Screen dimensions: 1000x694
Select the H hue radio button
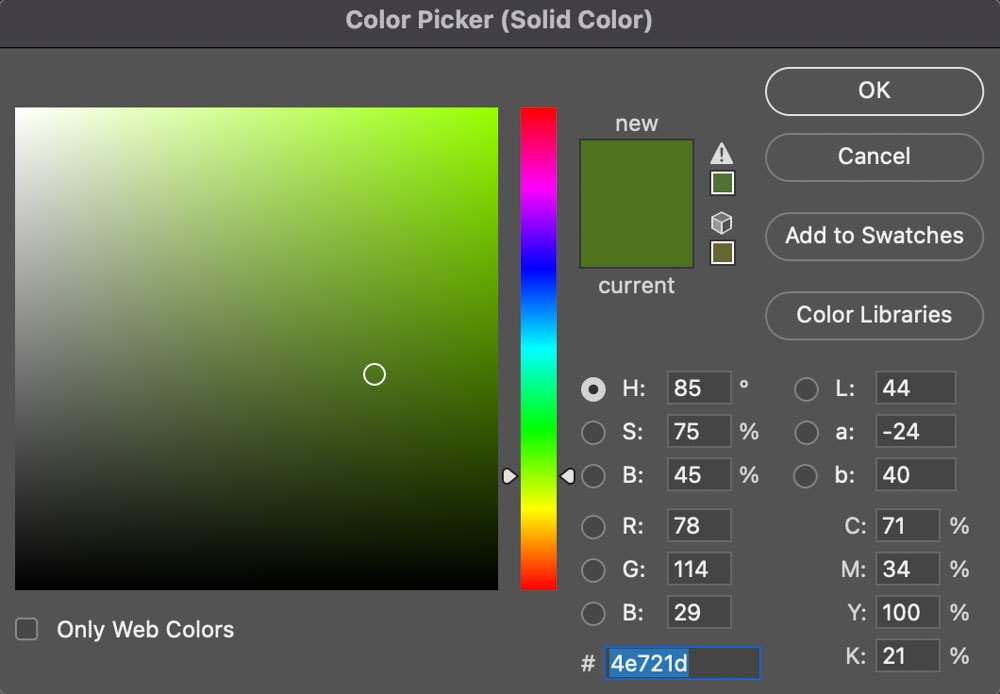click(x=593, y=388)
